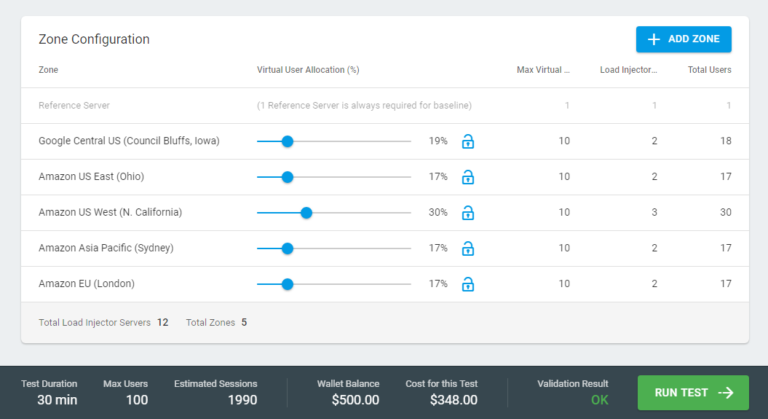Viewport: 768px width, 419px height.
Task: Click lock icon on Amazon Asia Pacific row
Action: [x=467, y=249]
